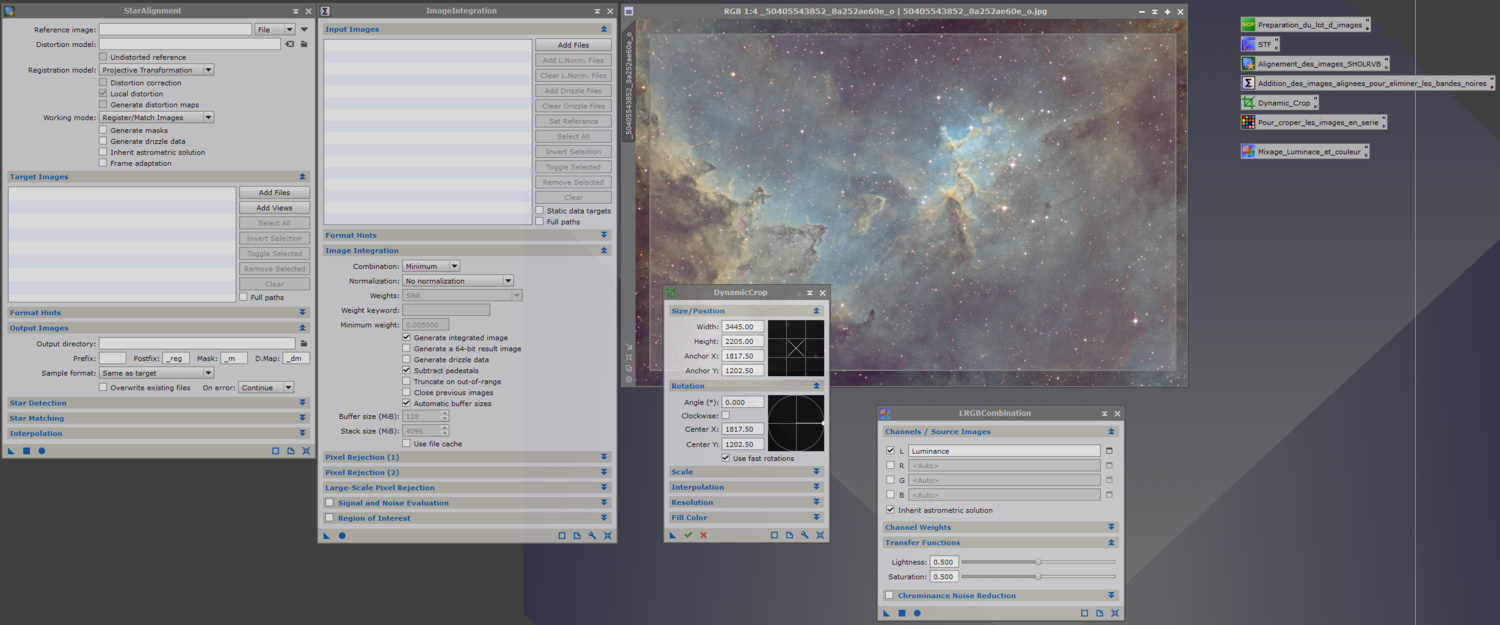The image size is (1500, 625).
Task: Click the Angle field in DynamicCrop
Action: (x=743, y=402)
